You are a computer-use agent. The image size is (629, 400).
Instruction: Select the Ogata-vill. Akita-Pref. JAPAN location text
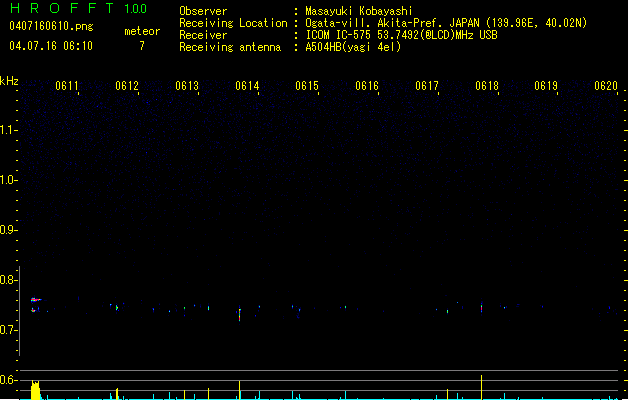446,23
